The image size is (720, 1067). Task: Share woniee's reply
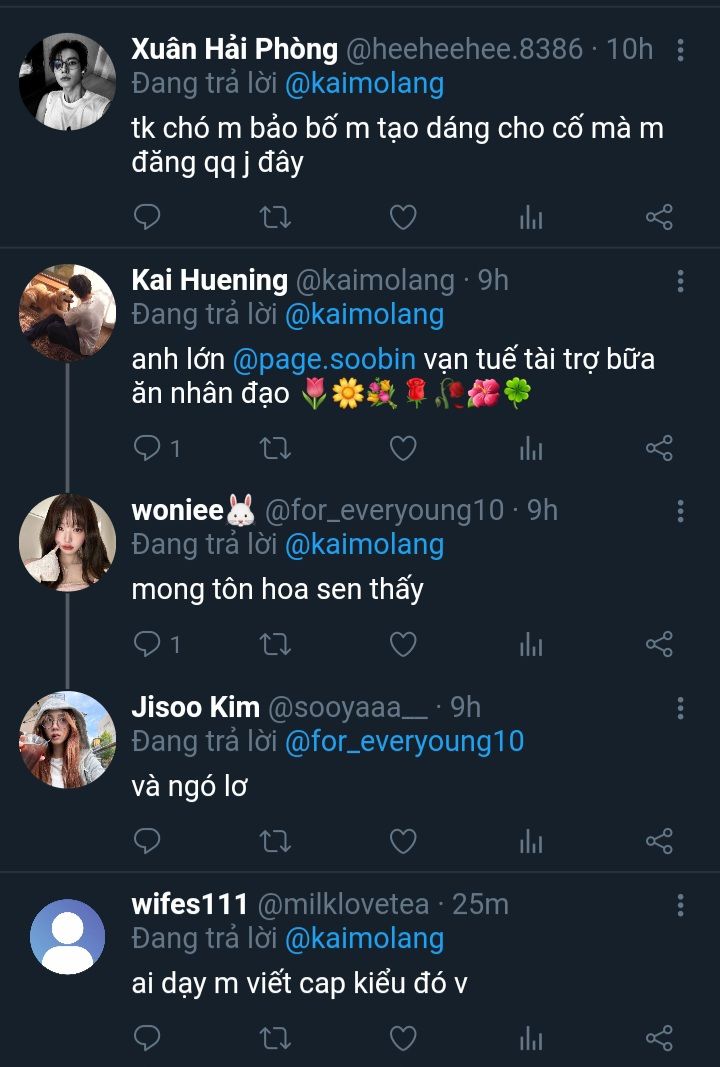click(659, 645)
